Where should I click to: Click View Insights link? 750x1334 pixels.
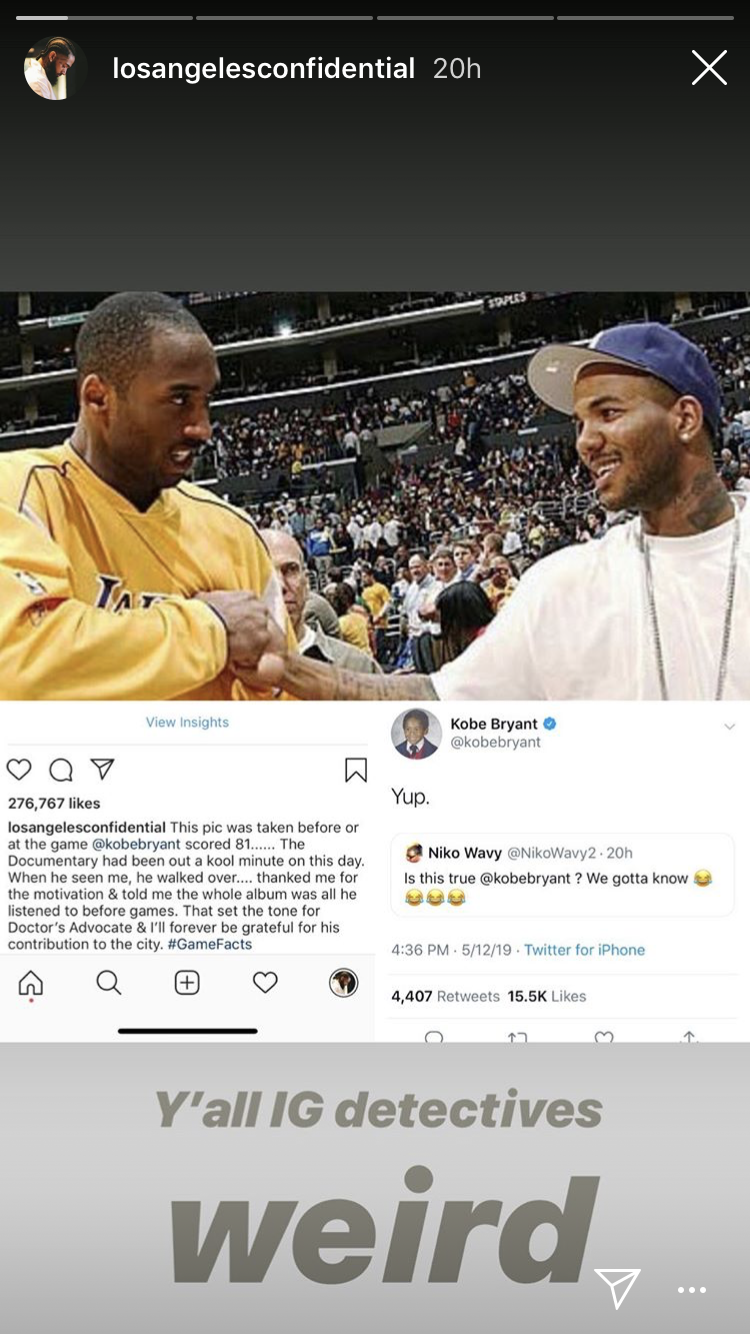tap(187, 722)
